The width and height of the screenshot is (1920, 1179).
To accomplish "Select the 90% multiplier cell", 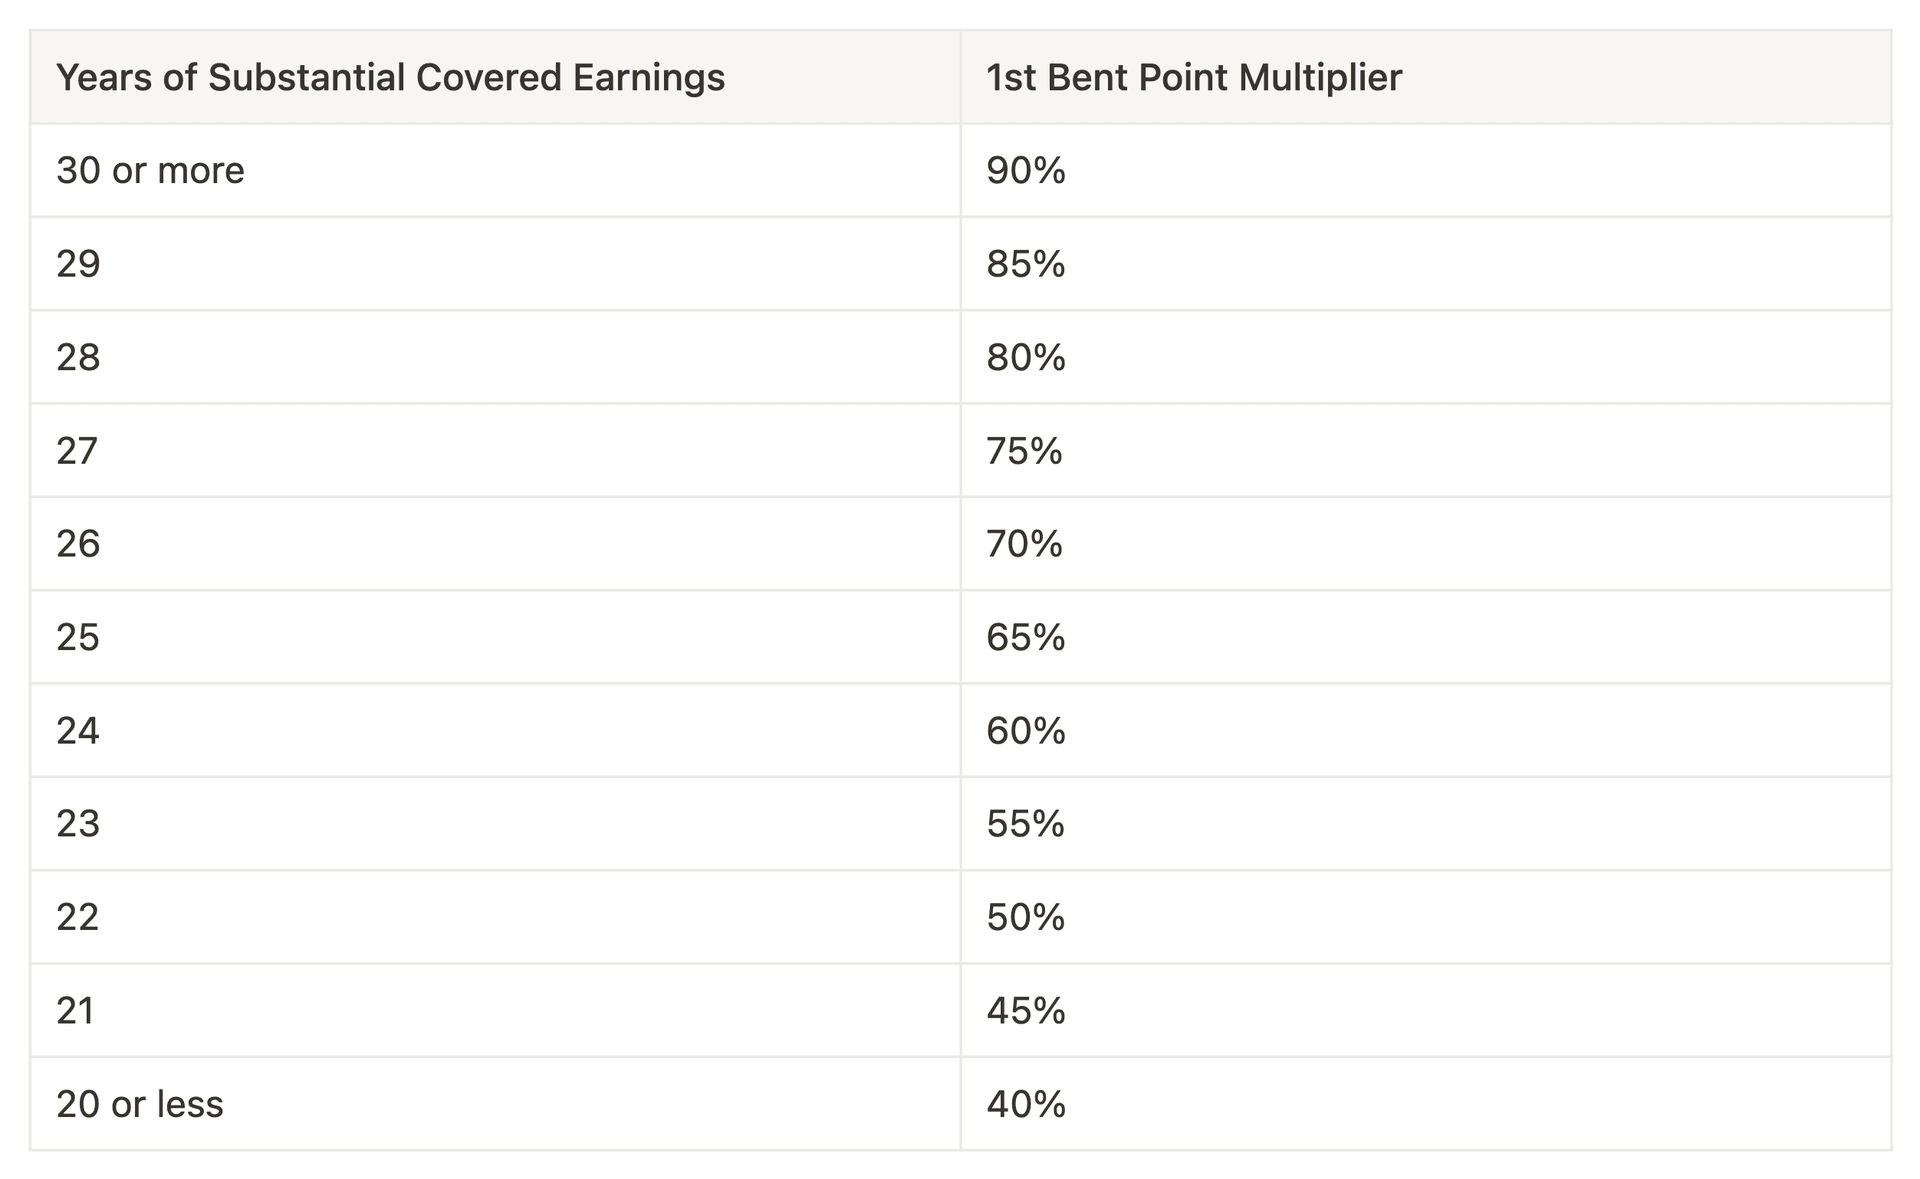I will [x=1426, y=170].
